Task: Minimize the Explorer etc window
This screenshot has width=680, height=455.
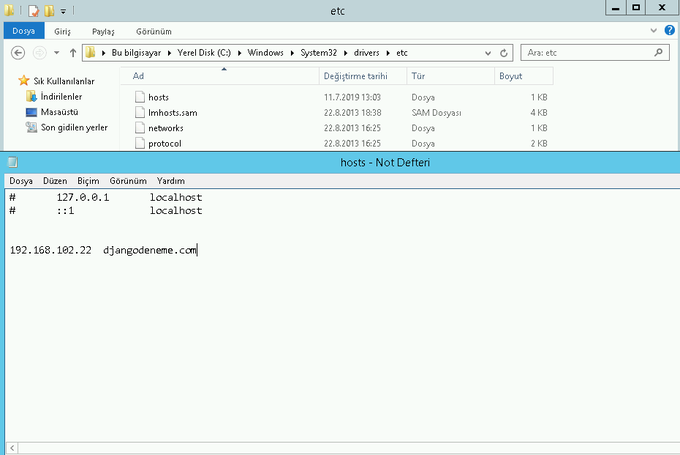Action: pos(615,8)
